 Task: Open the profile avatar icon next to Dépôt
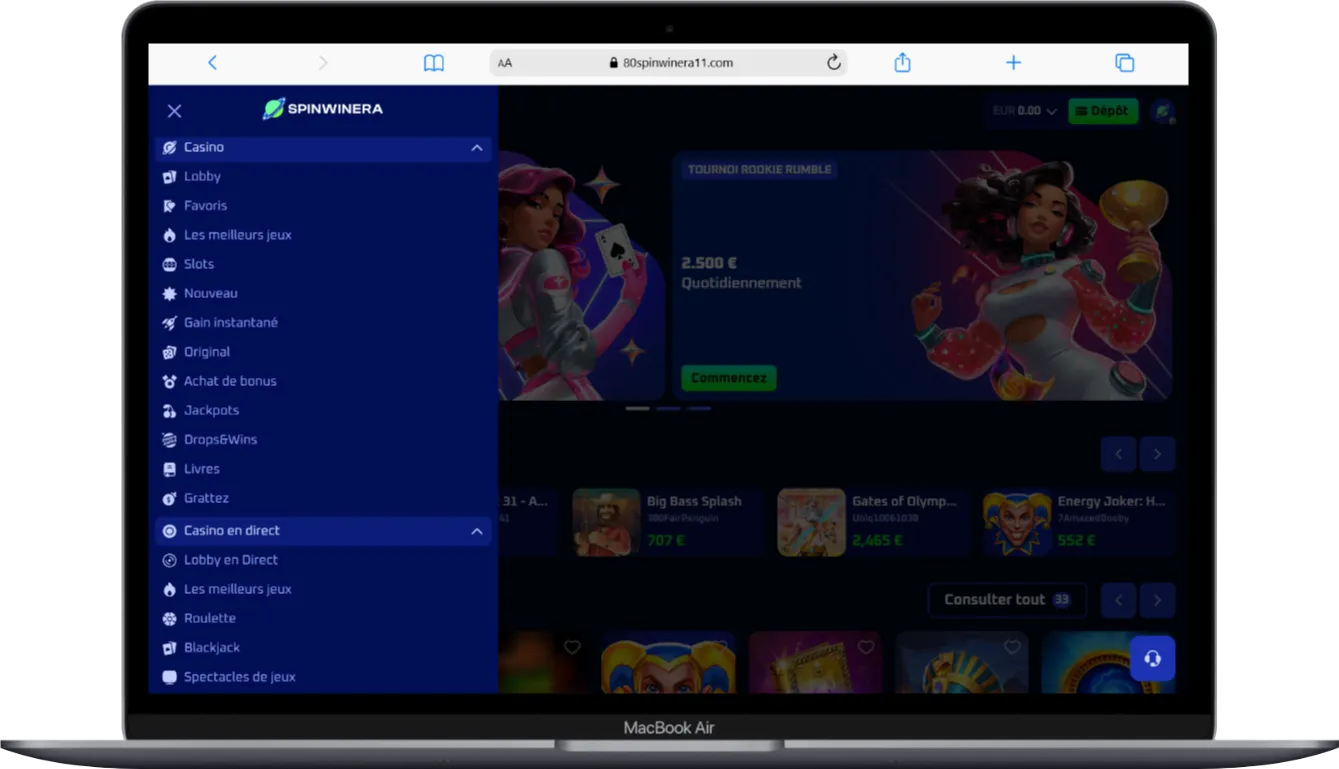[1162, 112]
